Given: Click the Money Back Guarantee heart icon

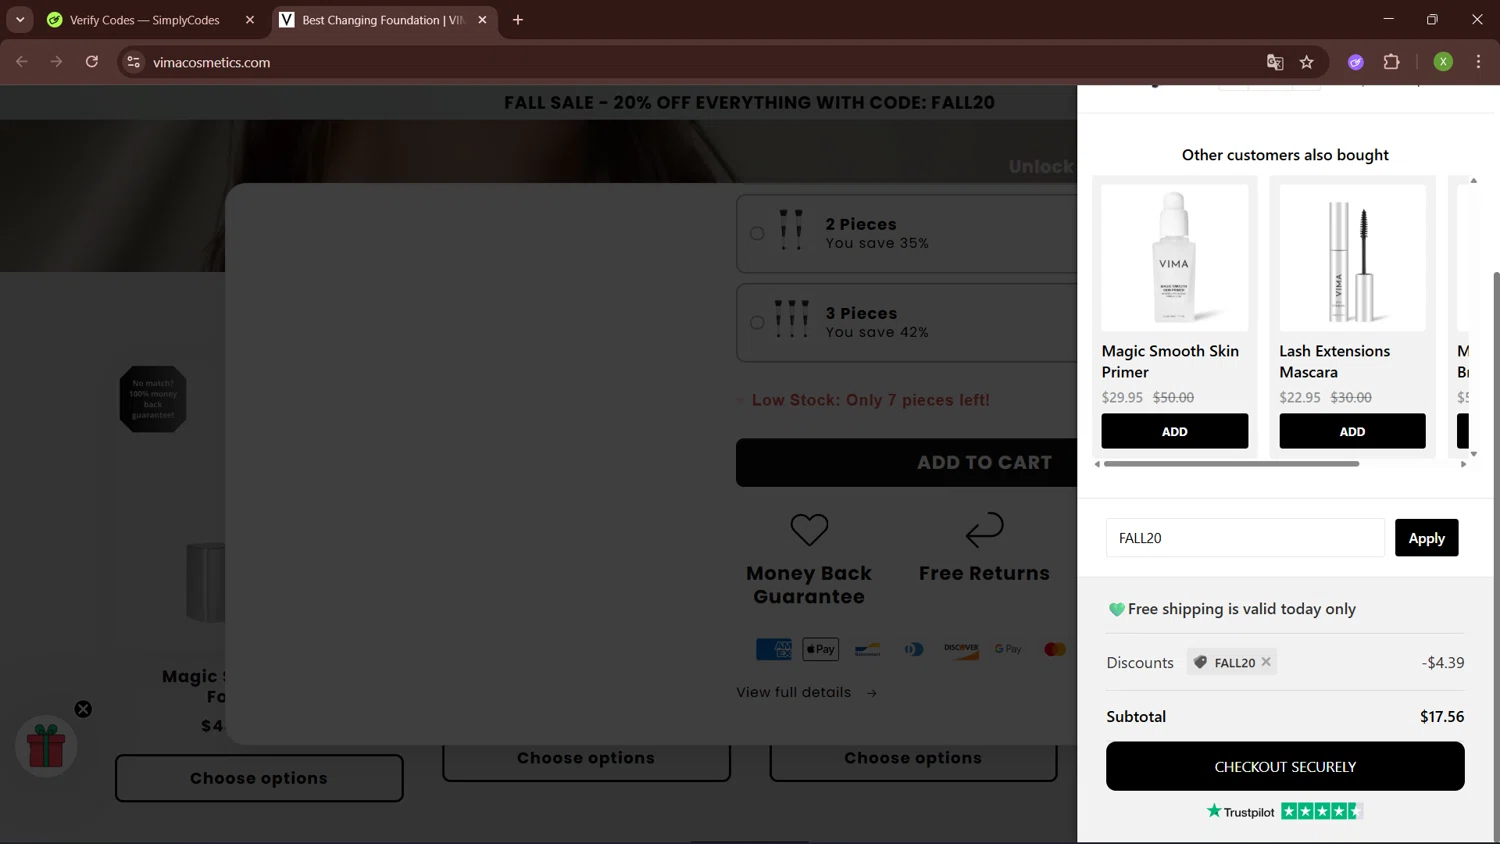Looking at the screenshot, I should (809, 530).
